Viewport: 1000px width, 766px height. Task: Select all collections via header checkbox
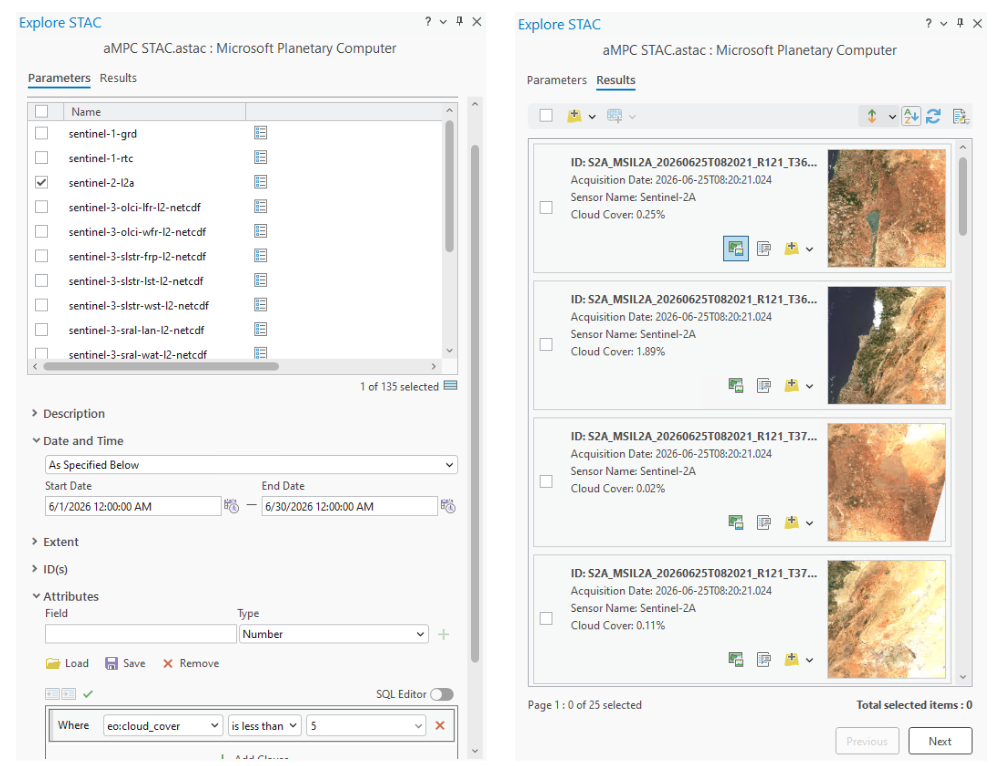coord(41,111)
